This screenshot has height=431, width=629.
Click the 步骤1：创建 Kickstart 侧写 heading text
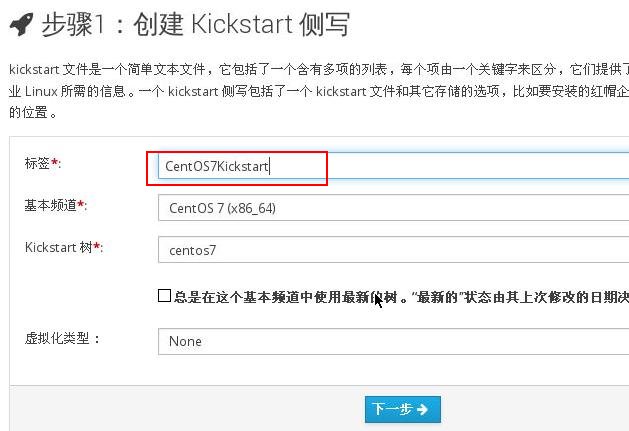[195, 24]
